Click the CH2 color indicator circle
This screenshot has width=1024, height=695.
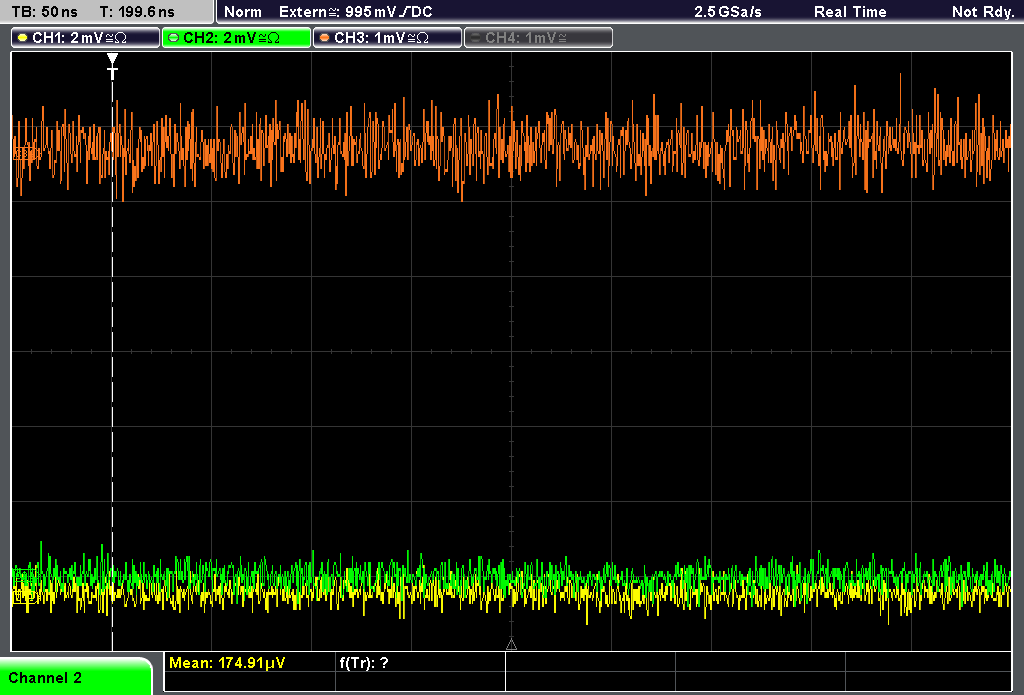point(174,38)
